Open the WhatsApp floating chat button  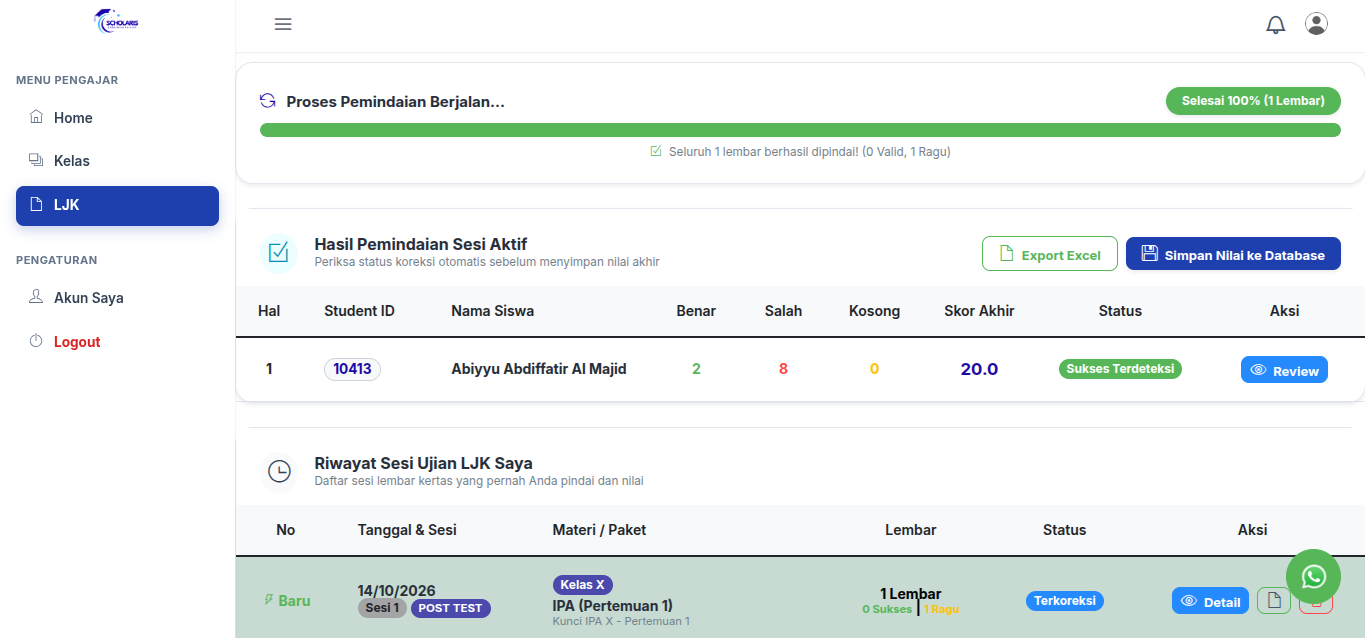click(1313, 576)
